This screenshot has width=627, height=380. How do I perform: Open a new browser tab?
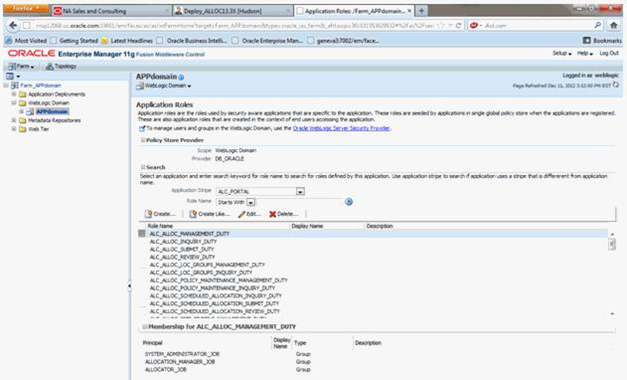pos(421,11)
